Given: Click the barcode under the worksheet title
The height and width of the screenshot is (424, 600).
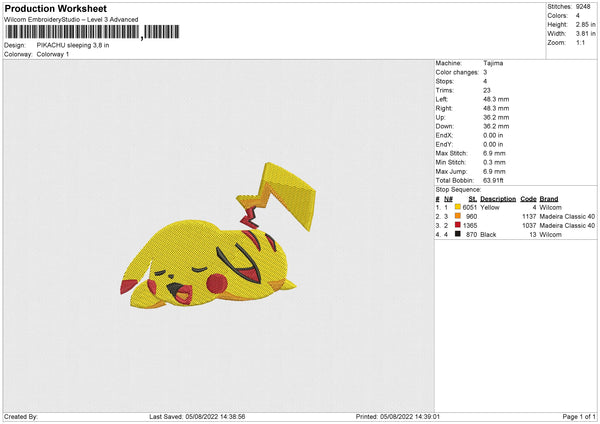Looking at the screenshot, I should [92, 32].
